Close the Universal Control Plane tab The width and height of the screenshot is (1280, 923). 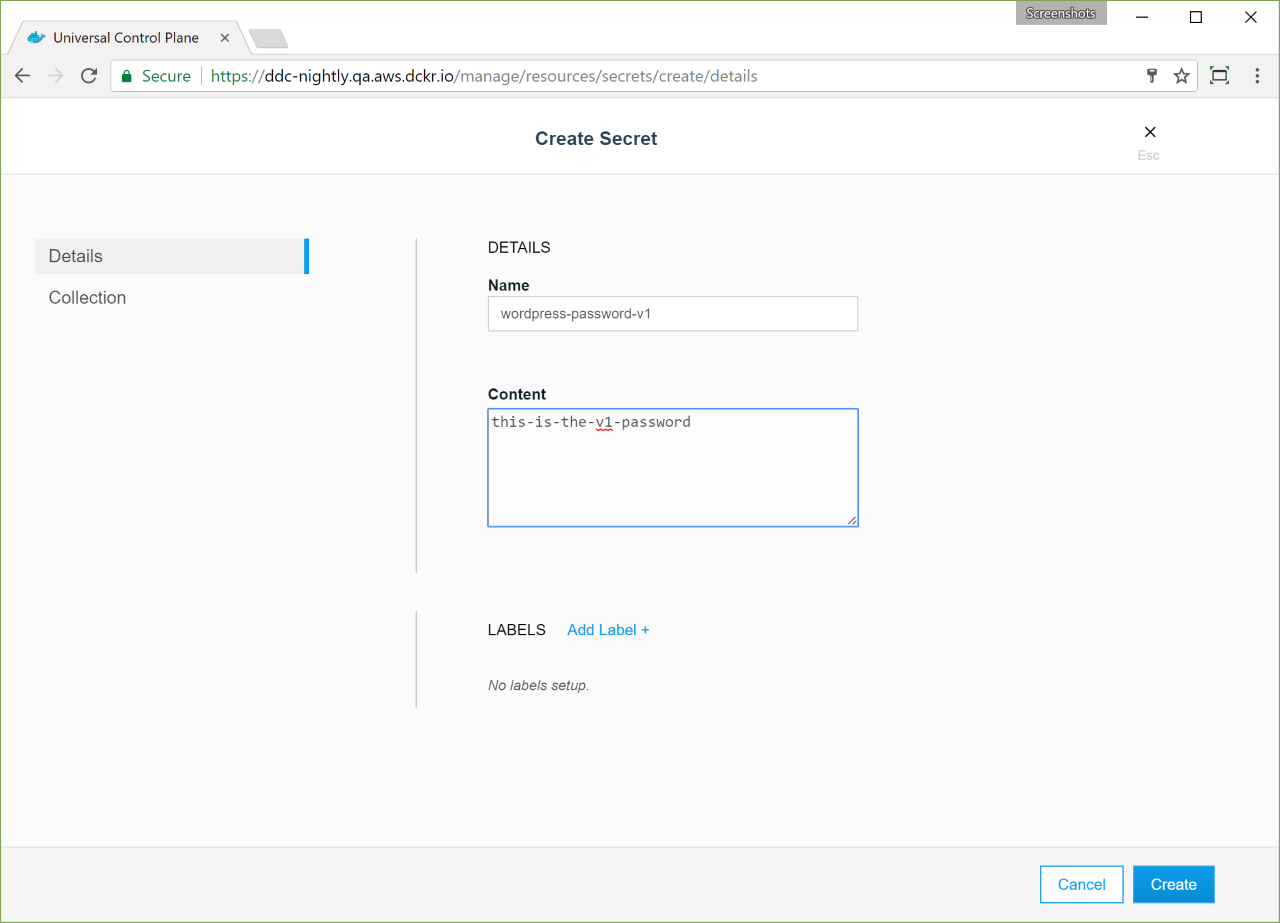(x=224, y=38)
